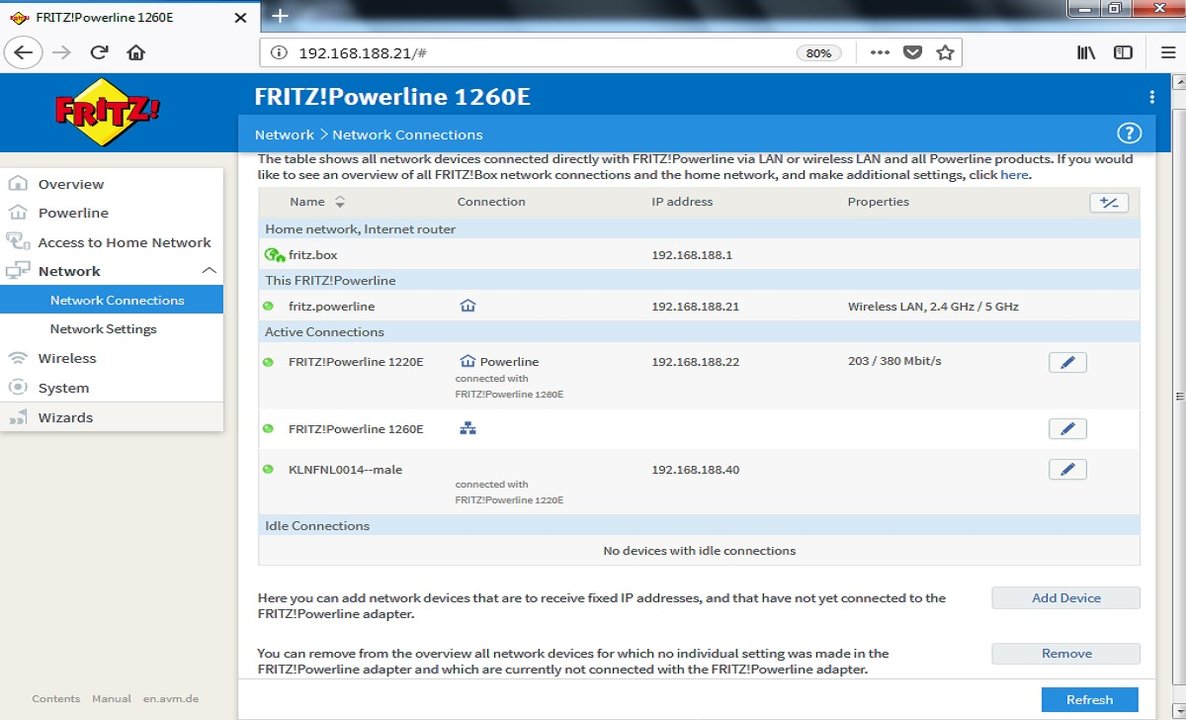Image resolution: width=1186 pixels, height=720 pixels.
Task: Click the IP address column header
Action: pyautogui.click(x=681, y=202)
